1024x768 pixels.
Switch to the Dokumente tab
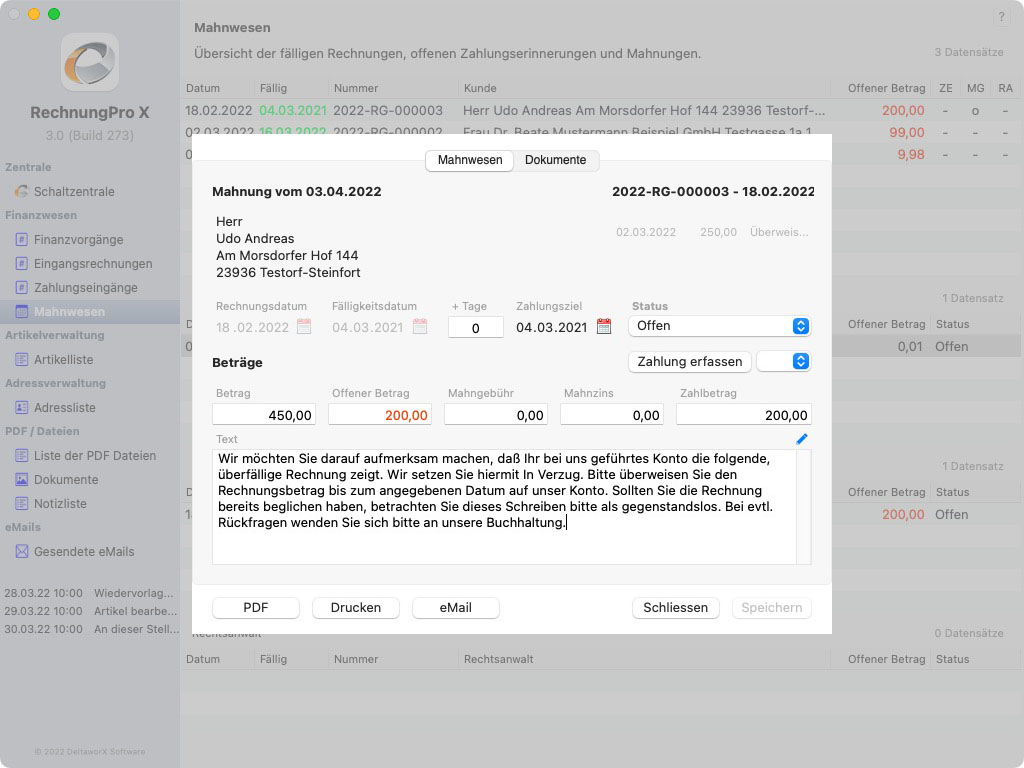pyautogui.click(x=555, y=160)
